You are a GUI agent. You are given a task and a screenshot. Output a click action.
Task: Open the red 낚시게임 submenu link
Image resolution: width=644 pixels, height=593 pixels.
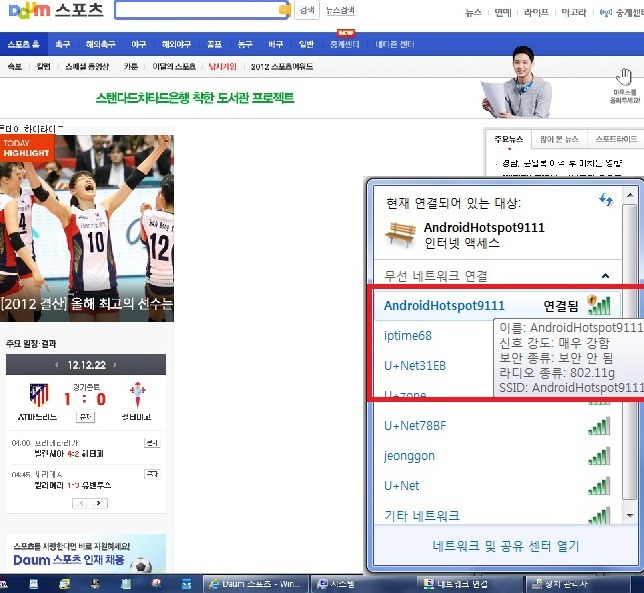(222, 67)
